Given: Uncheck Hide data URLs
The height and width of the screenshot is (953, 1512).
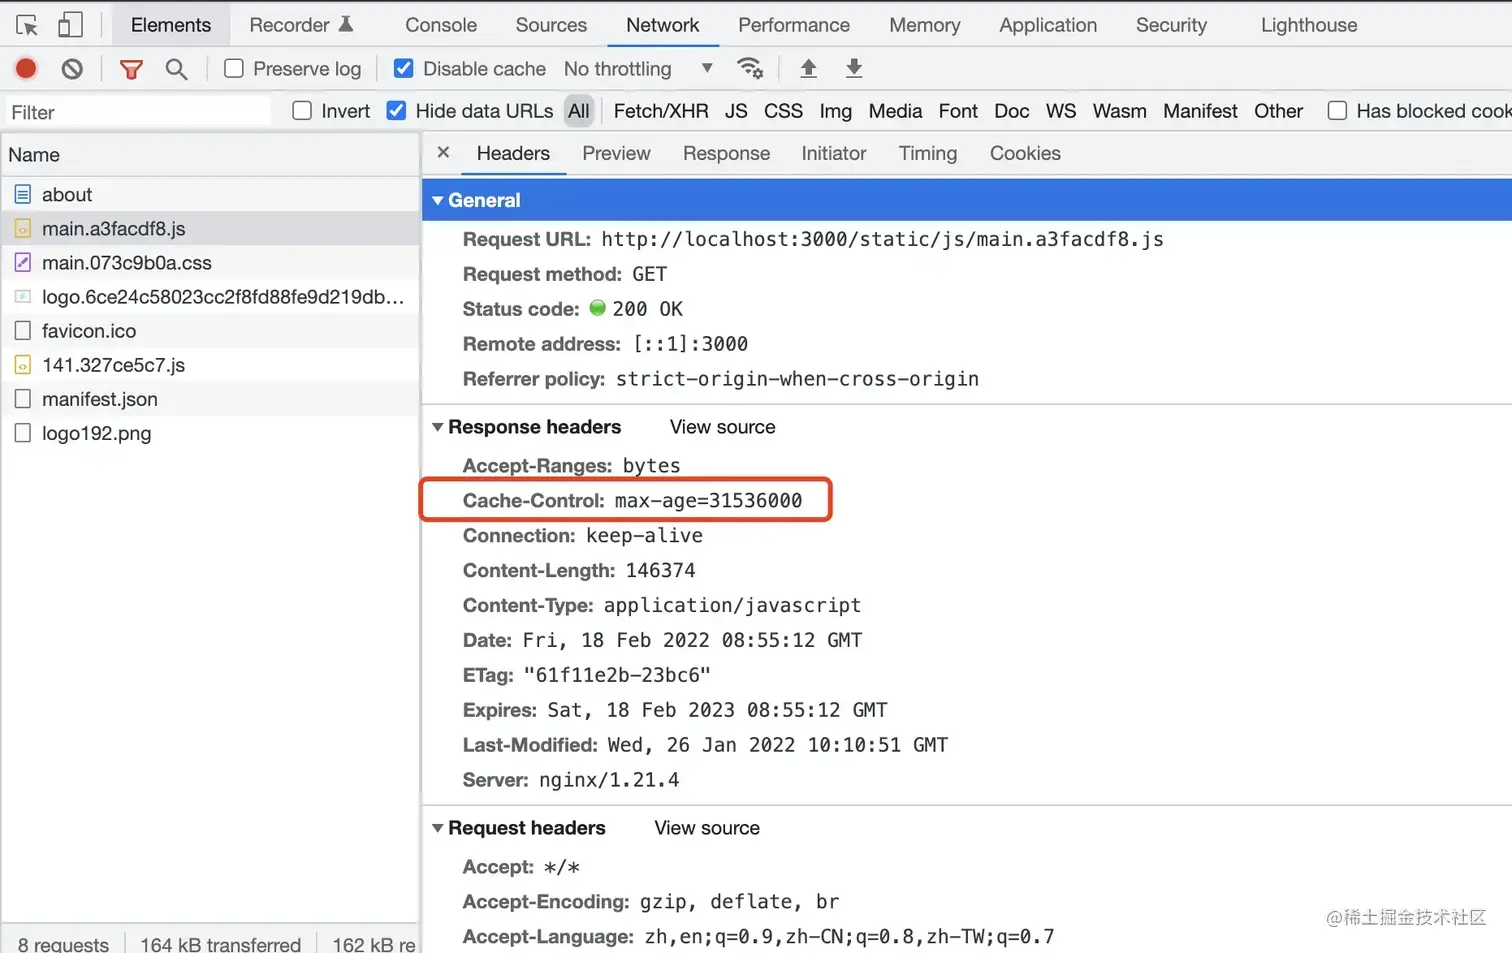Looking at the screenshot, I should point(396,111).
